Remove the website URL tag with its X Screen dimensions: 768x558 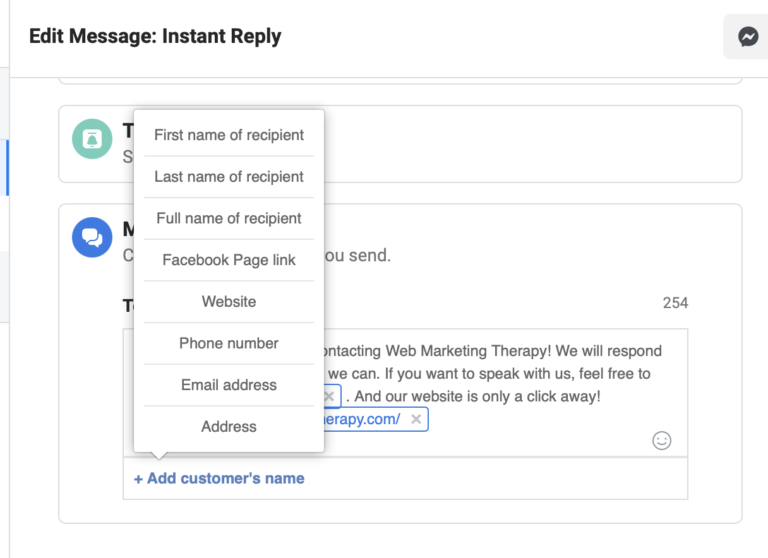point(416,420)
